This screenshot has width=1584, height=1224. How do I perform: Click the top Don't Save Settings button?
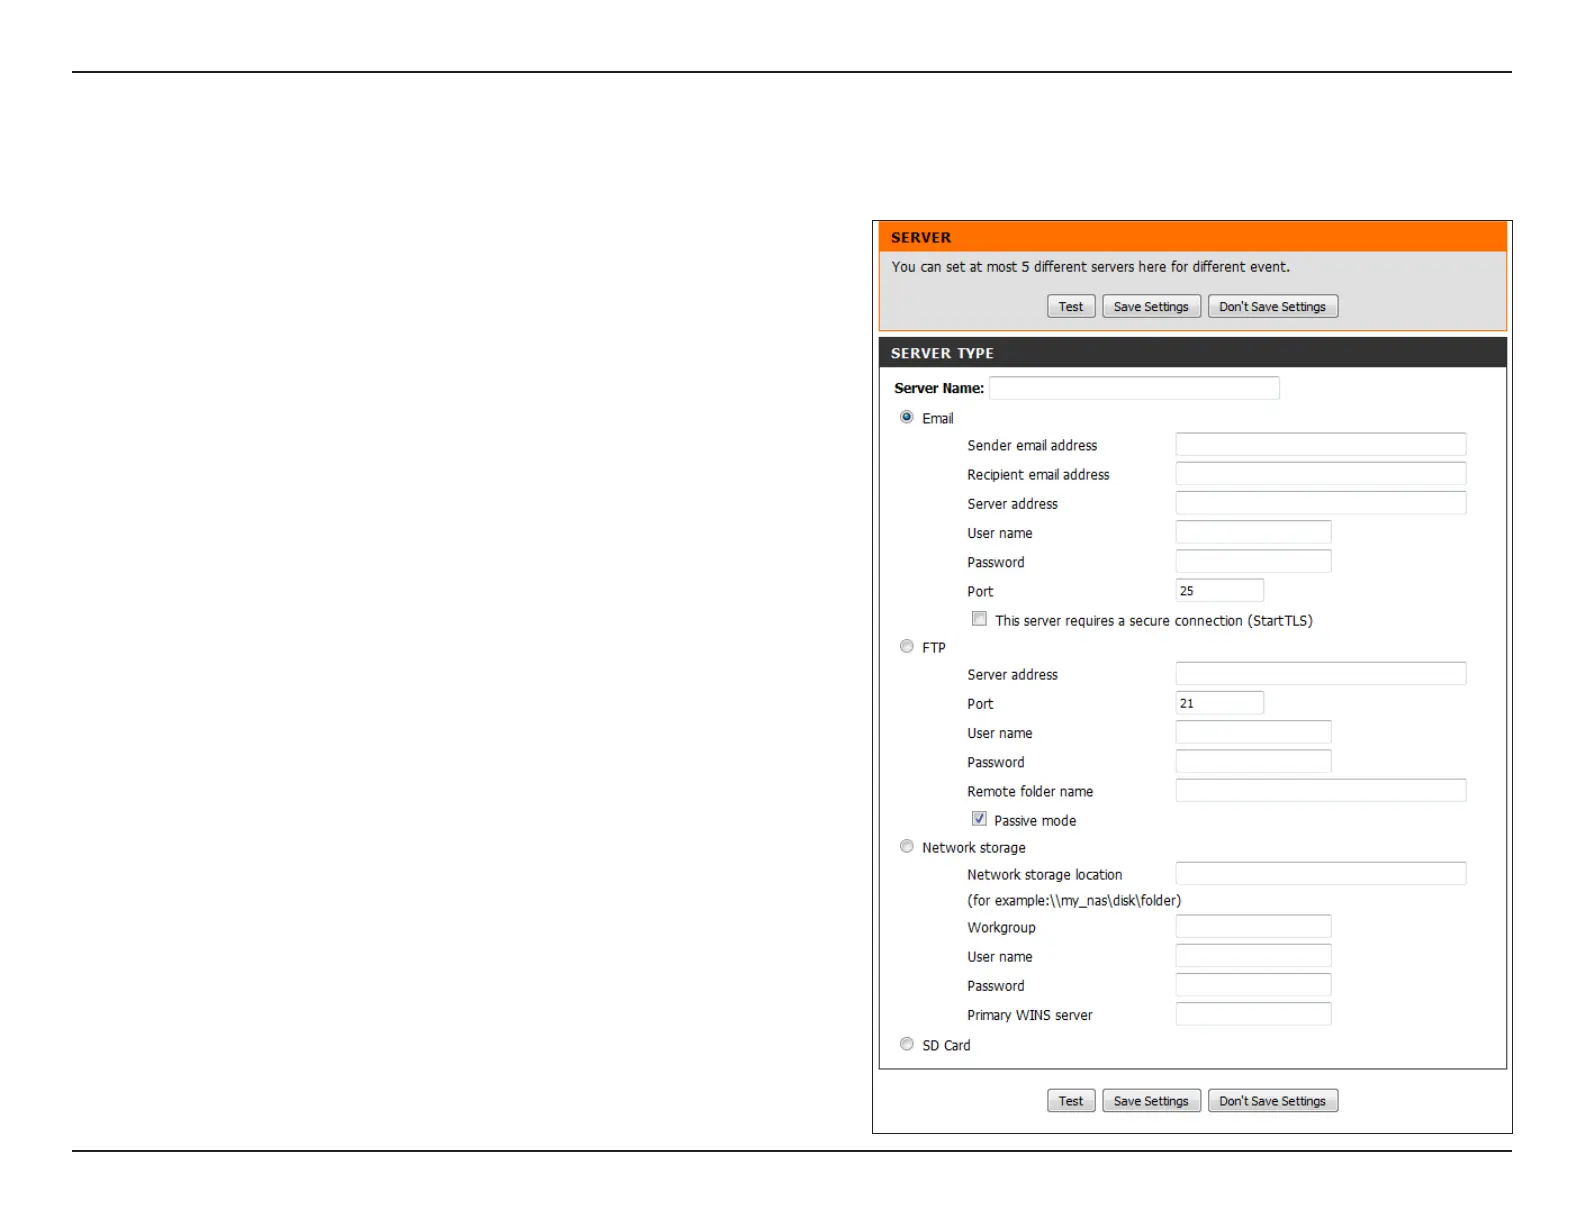tap(1273, 307)
